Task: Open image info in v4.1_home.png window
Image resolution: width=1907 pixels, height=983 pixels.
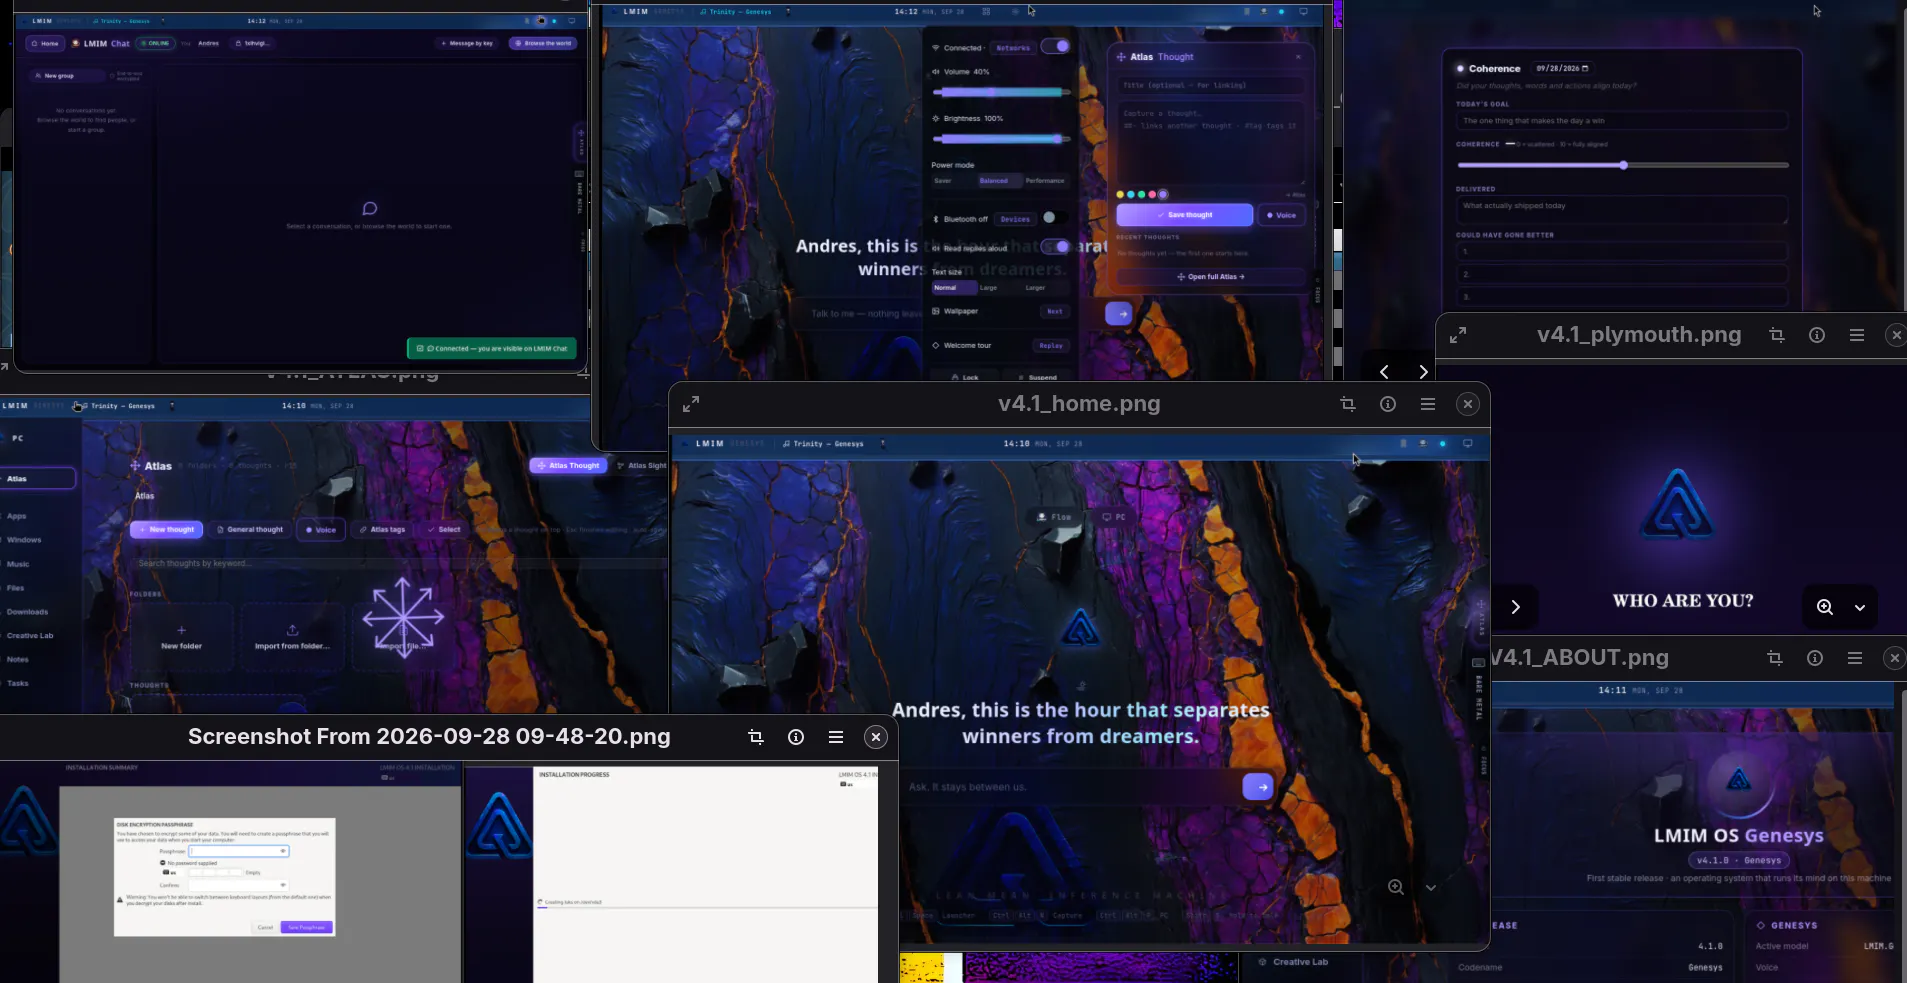Action: click(x=1388, y=404)
